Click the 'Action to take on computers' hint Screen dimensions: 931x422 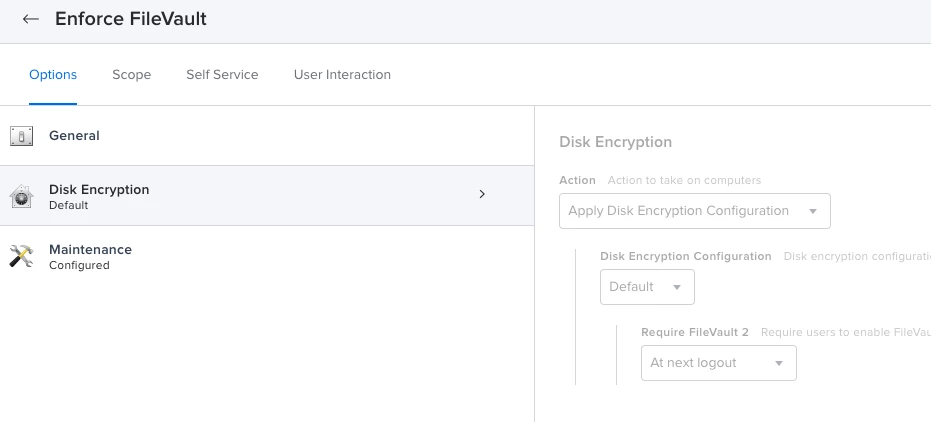pyautogui.click(x=684, y=180)
